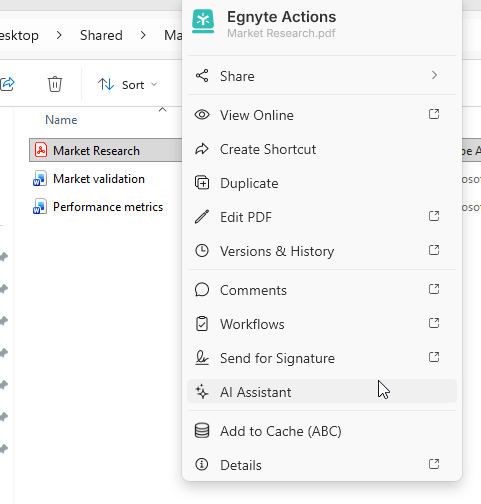This screenshot has width=481, height=504.
Task: Select the Market validation document
Action: coord(99,179)
